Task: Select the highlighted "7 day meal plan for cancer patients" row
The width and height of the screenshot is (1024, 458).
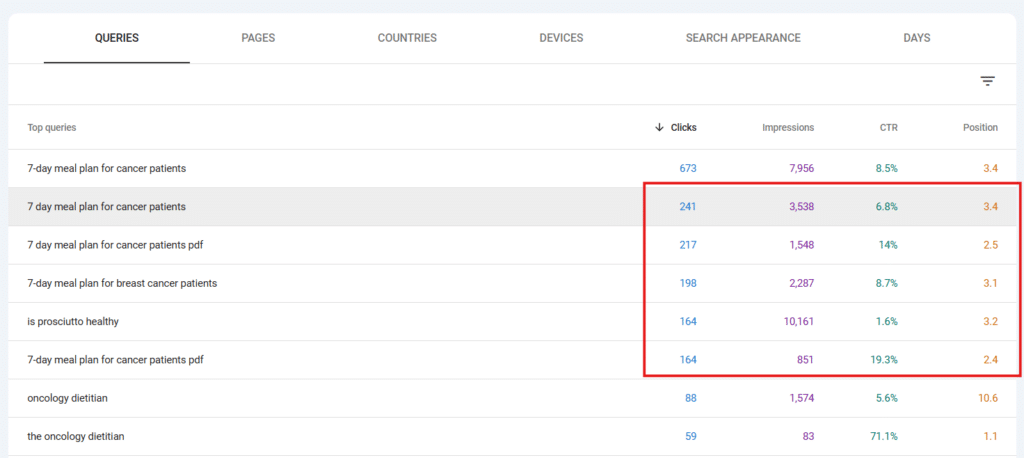Action: point(512,206)
